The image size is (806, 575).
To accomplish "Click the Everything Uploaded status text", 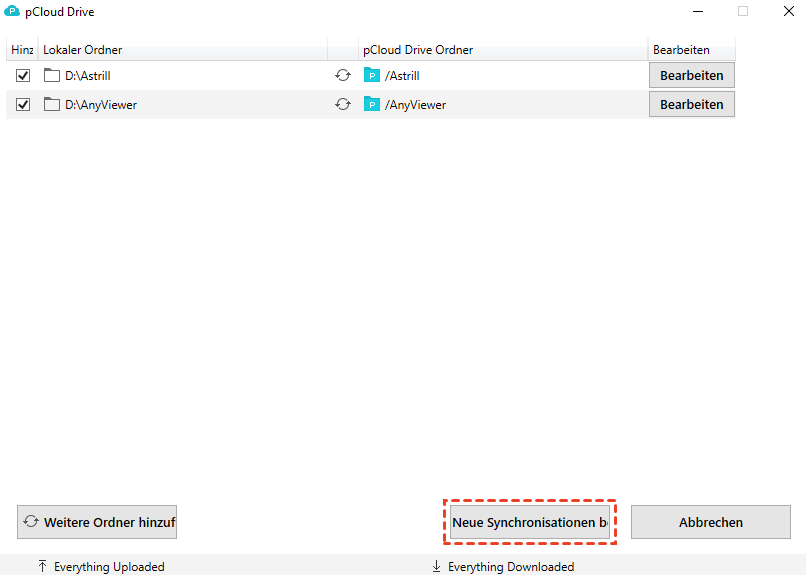I will coord(109,566).
